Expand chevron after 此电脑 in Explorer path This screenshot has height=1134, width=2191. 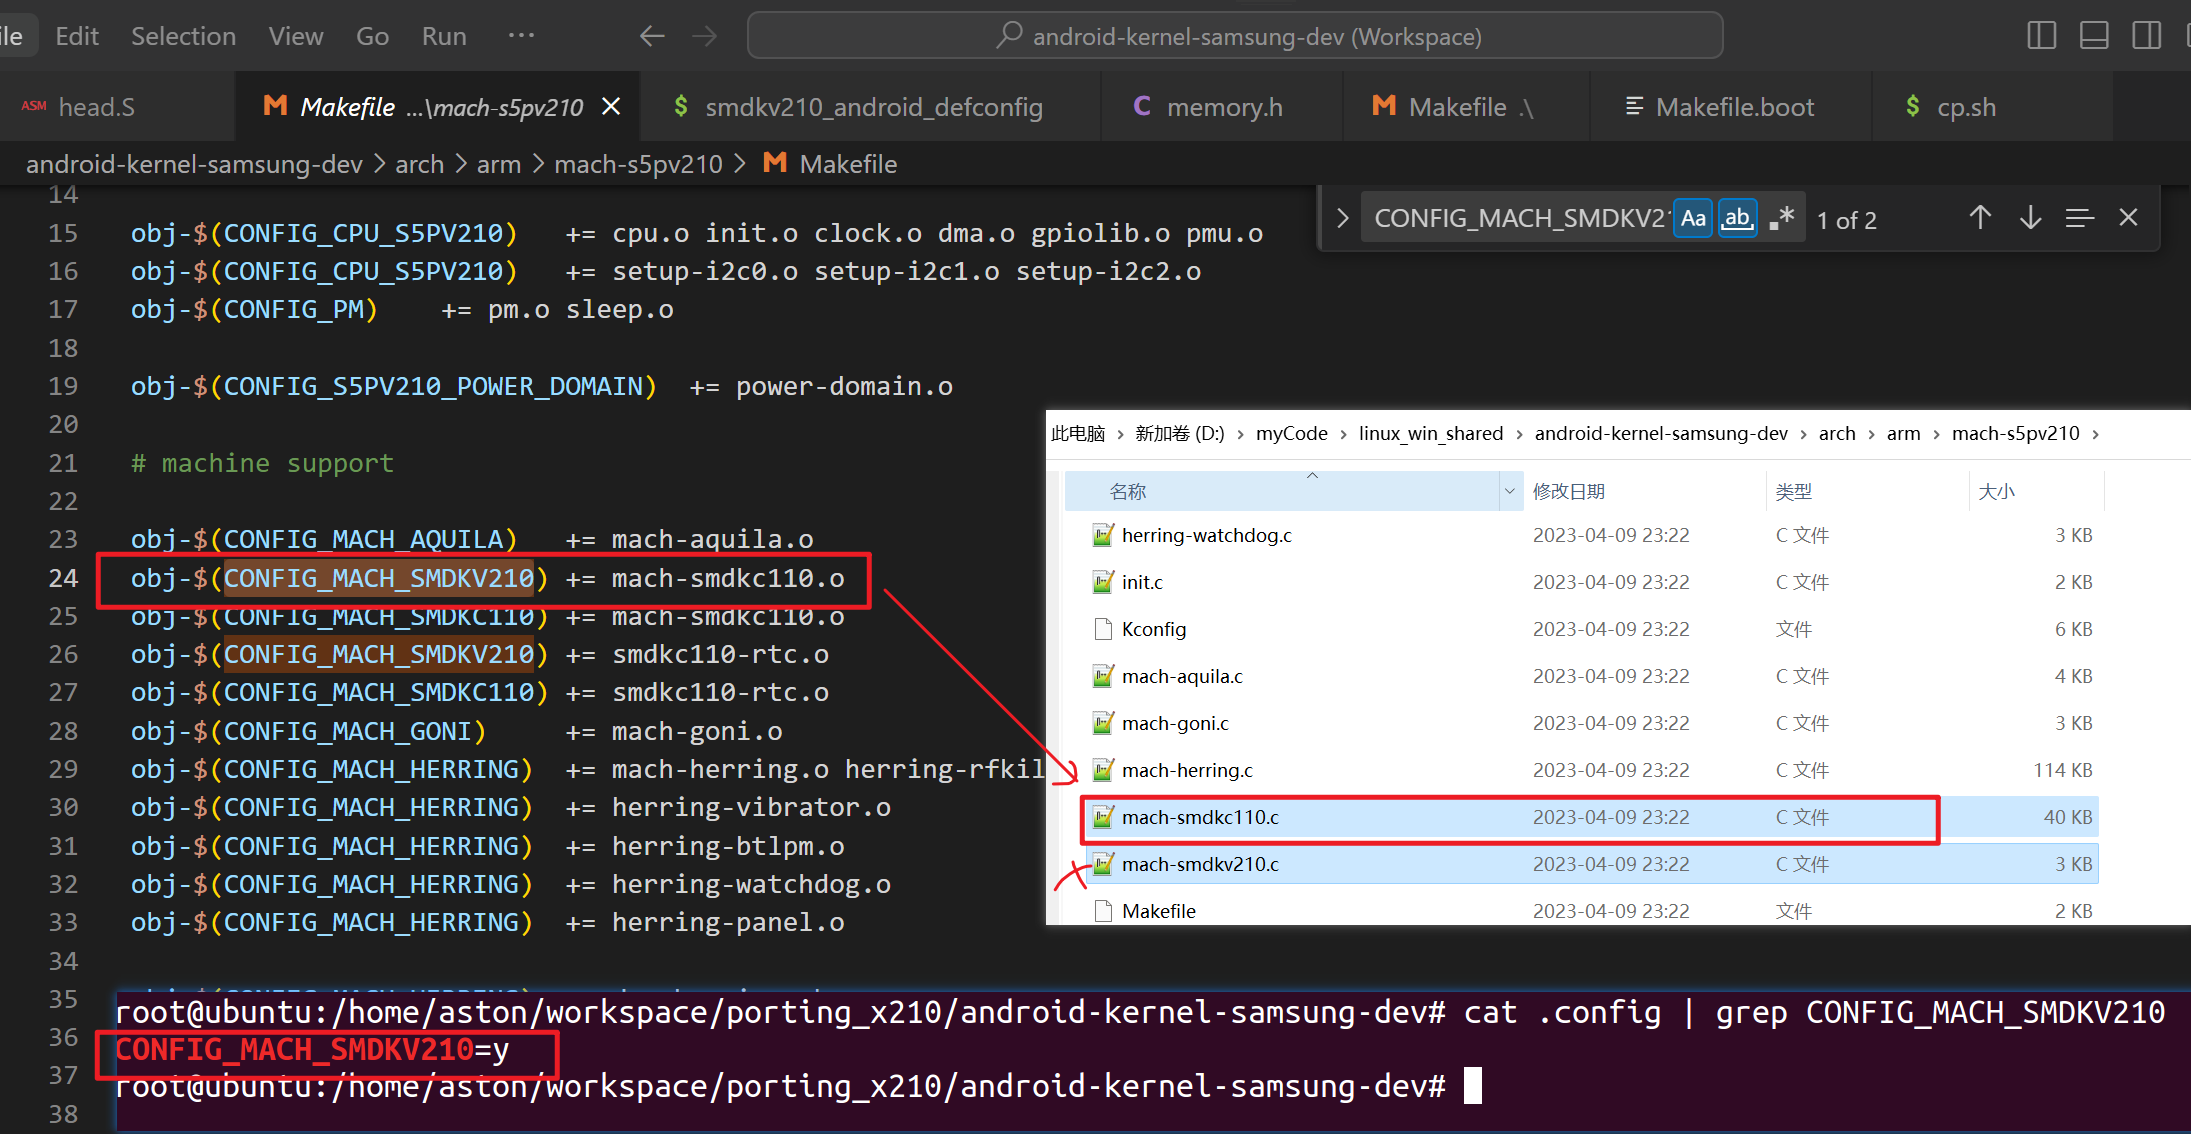coord(1120,434)
